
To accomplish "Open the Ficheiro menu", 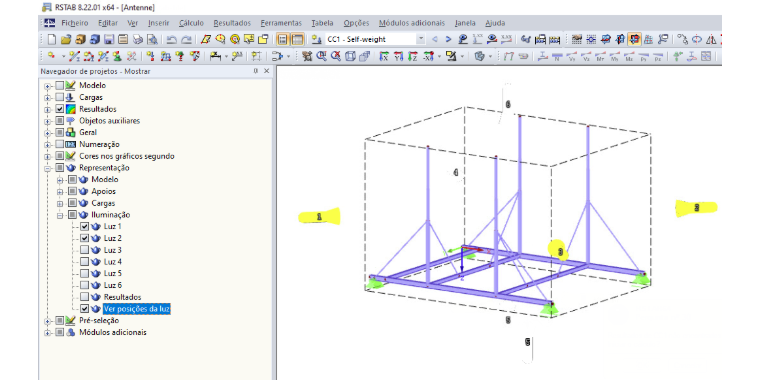I will 75,23.
